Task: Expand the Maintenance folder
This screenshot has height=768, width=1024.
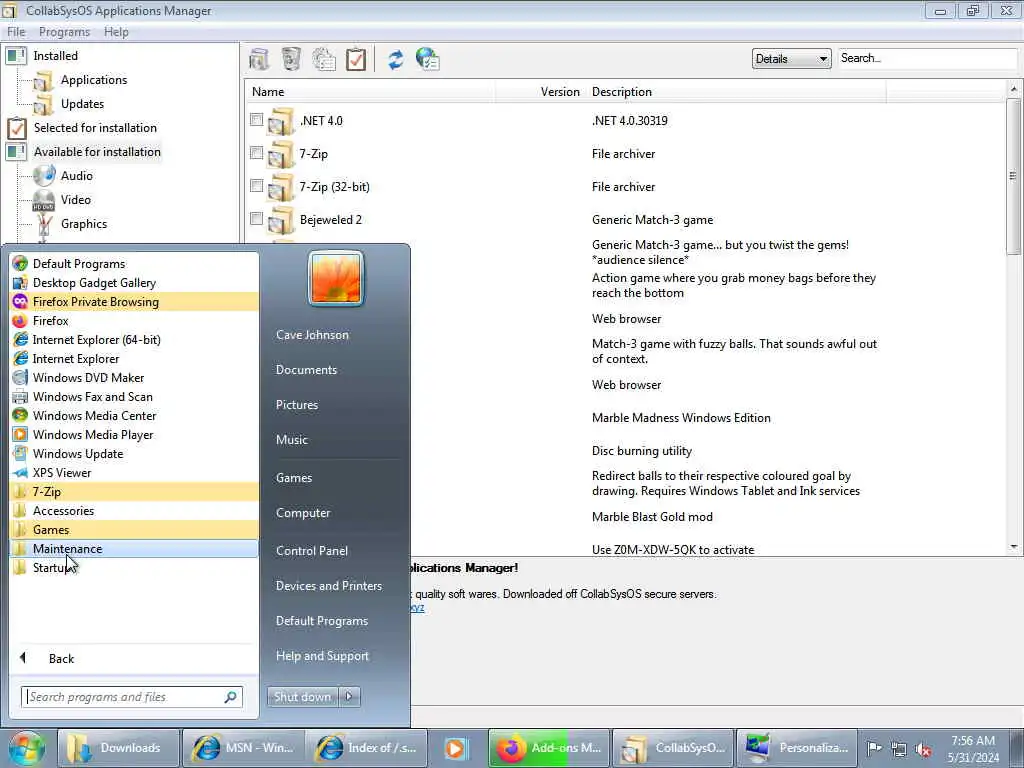Action: pos(134,549)
